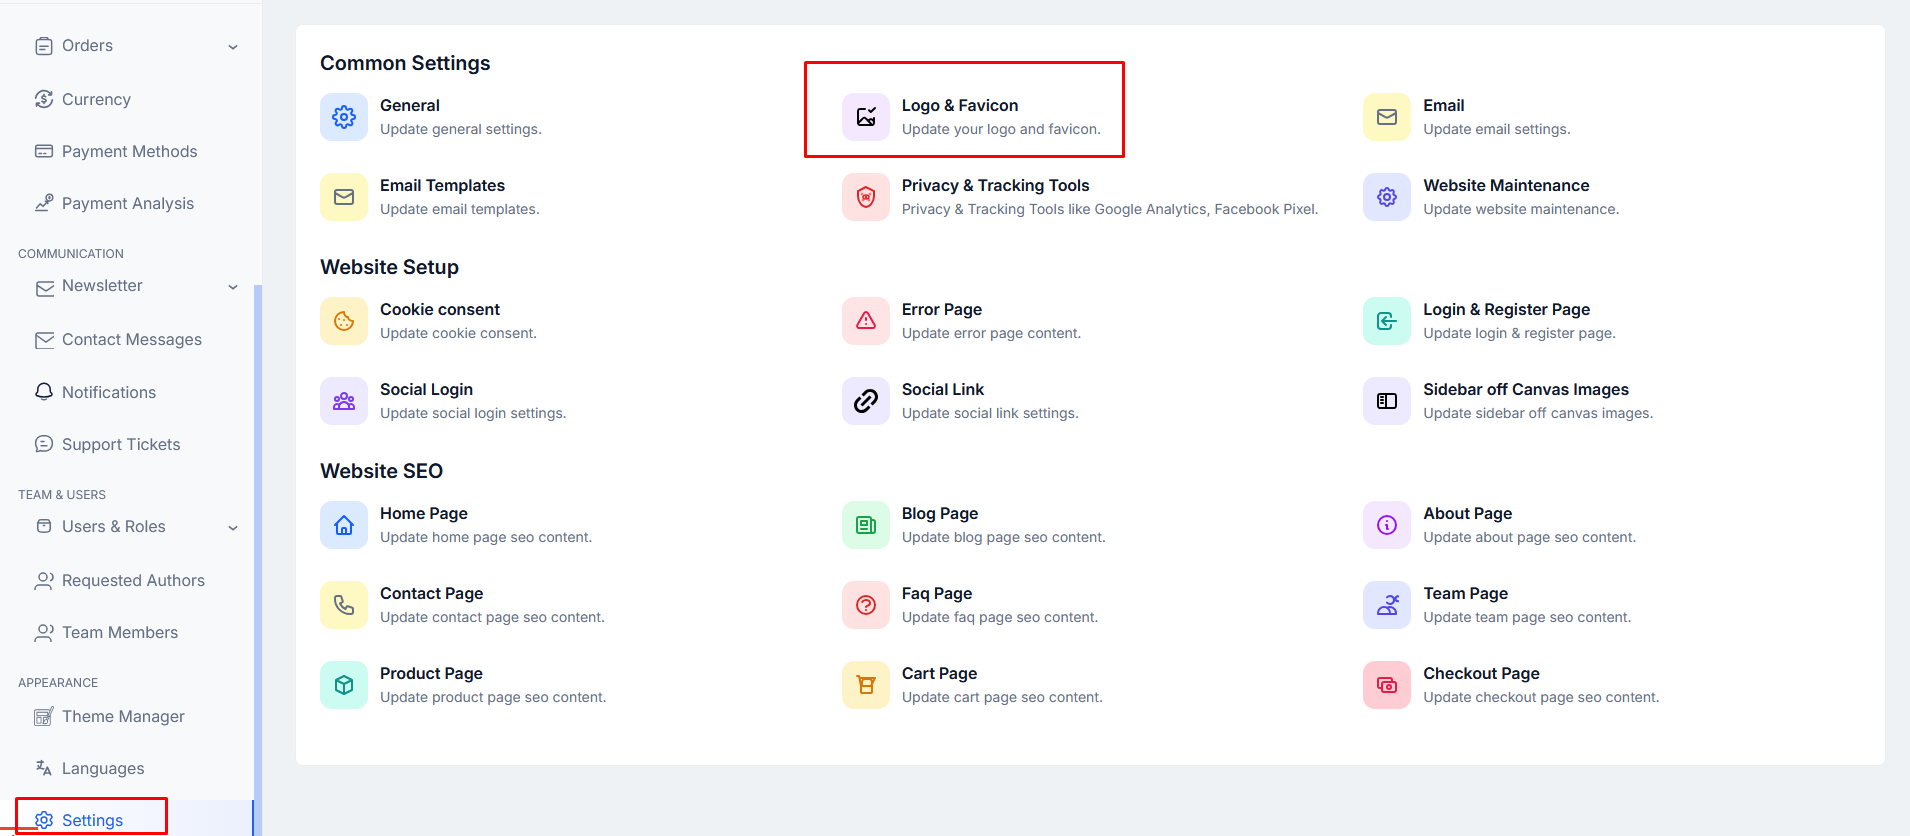Open the Faq Page question icon

tap(866, 605)
